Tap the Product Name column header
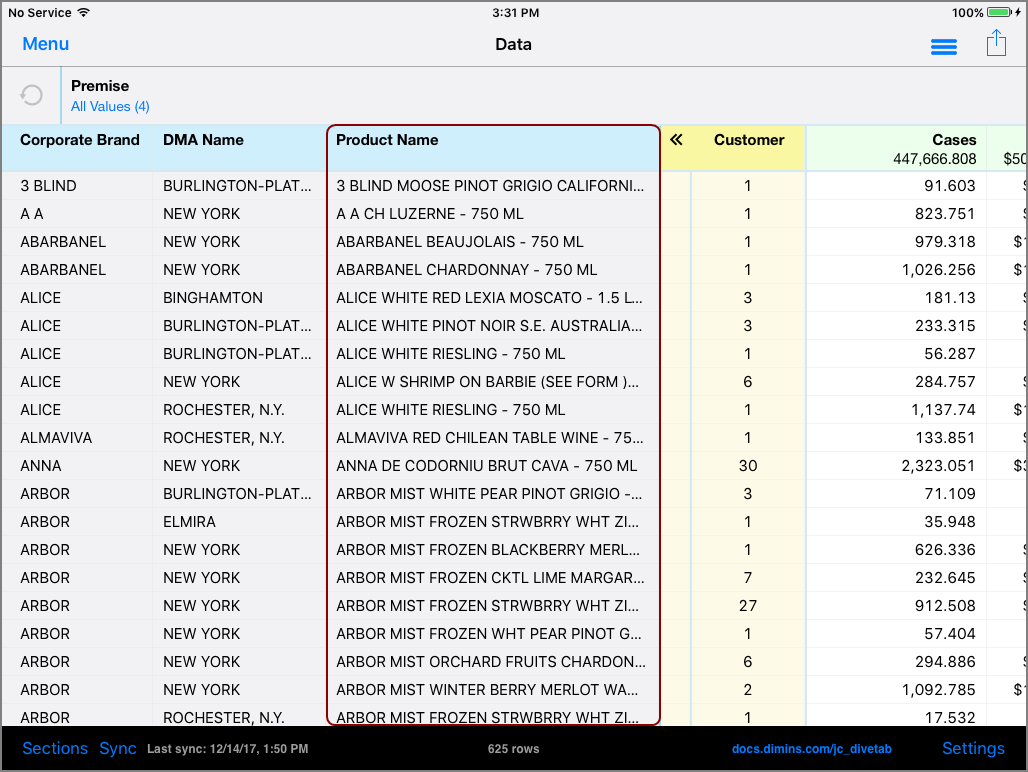1028x772 pixels. pos(387,140)
